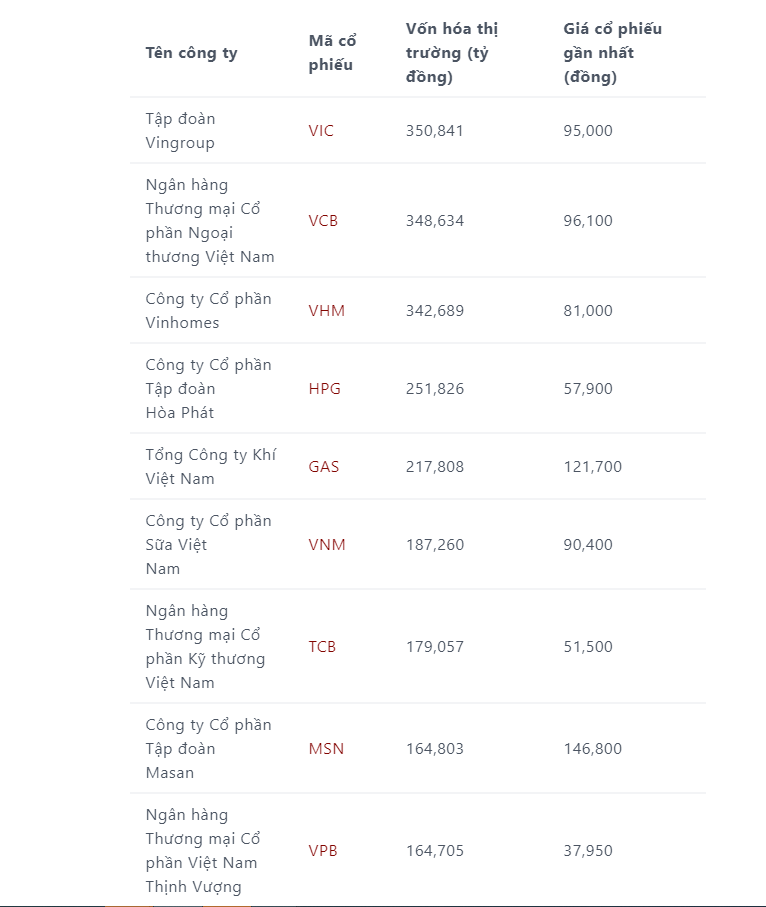
Task: Select Vietcombank market cap 348,634
Action: (x=435, y=221)
